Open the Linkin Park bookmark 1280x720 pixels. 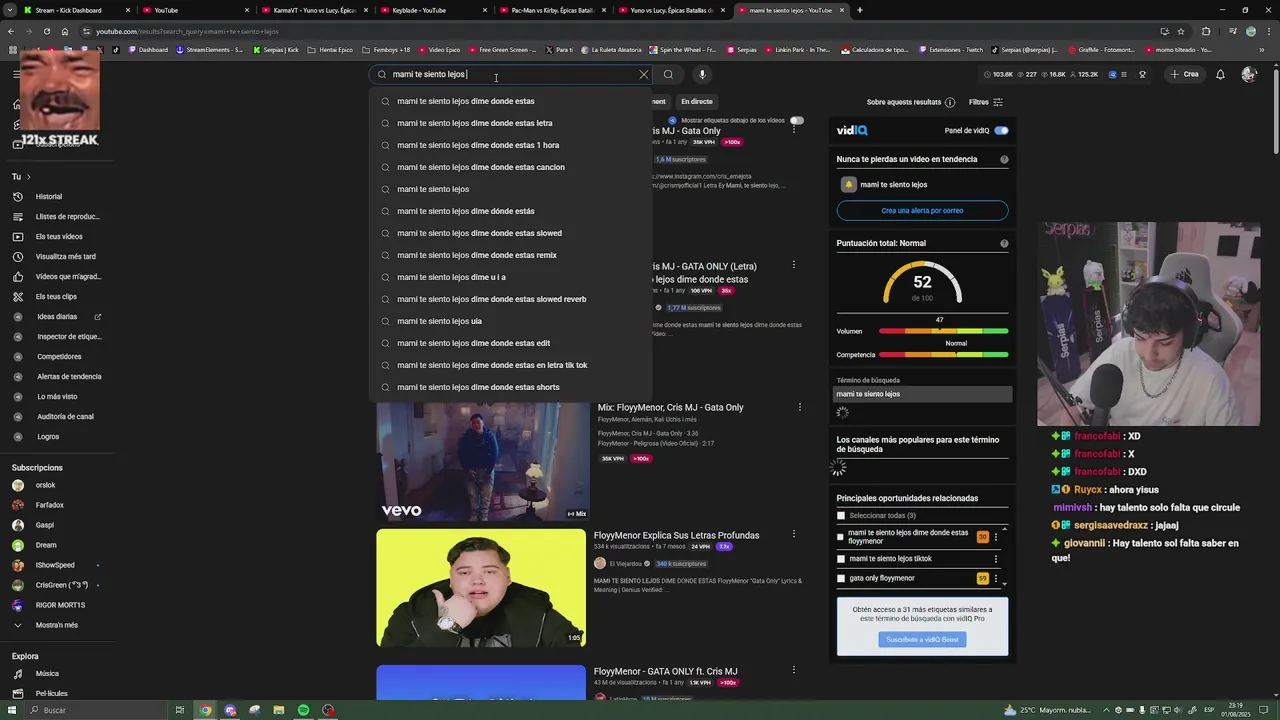(x=798, y=49)
